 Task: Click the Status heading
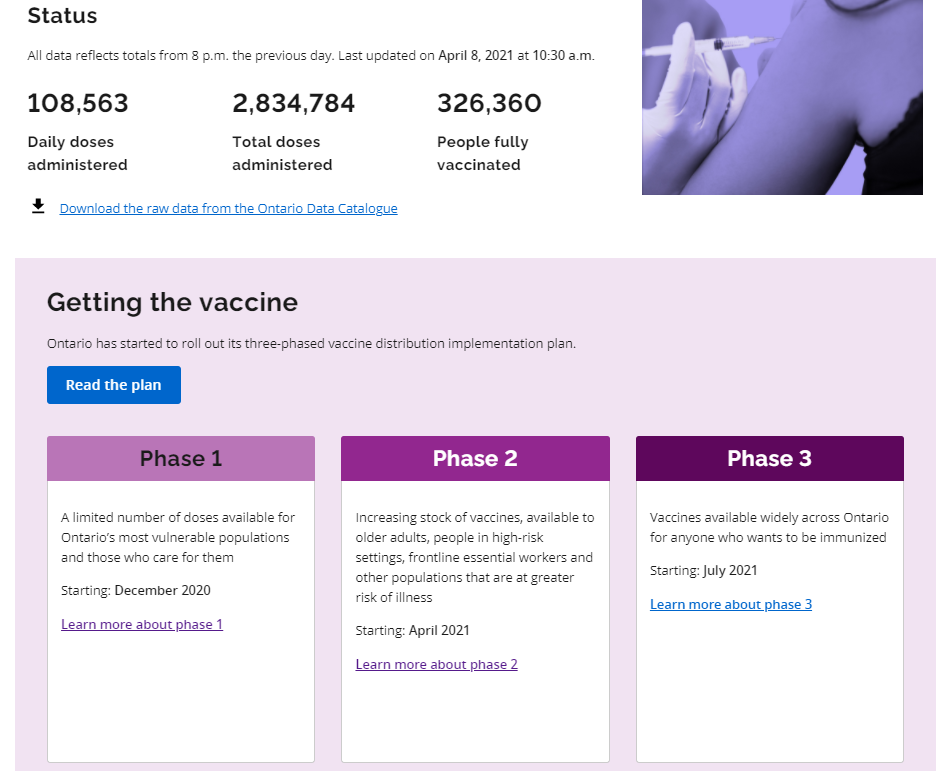[62, 16]
